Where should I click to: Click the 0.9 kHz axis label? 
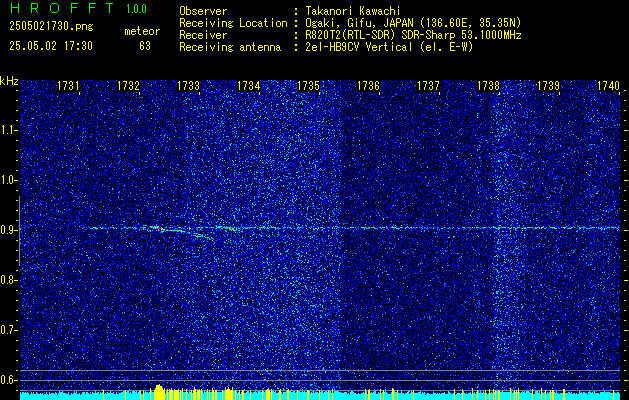[8, 230]
